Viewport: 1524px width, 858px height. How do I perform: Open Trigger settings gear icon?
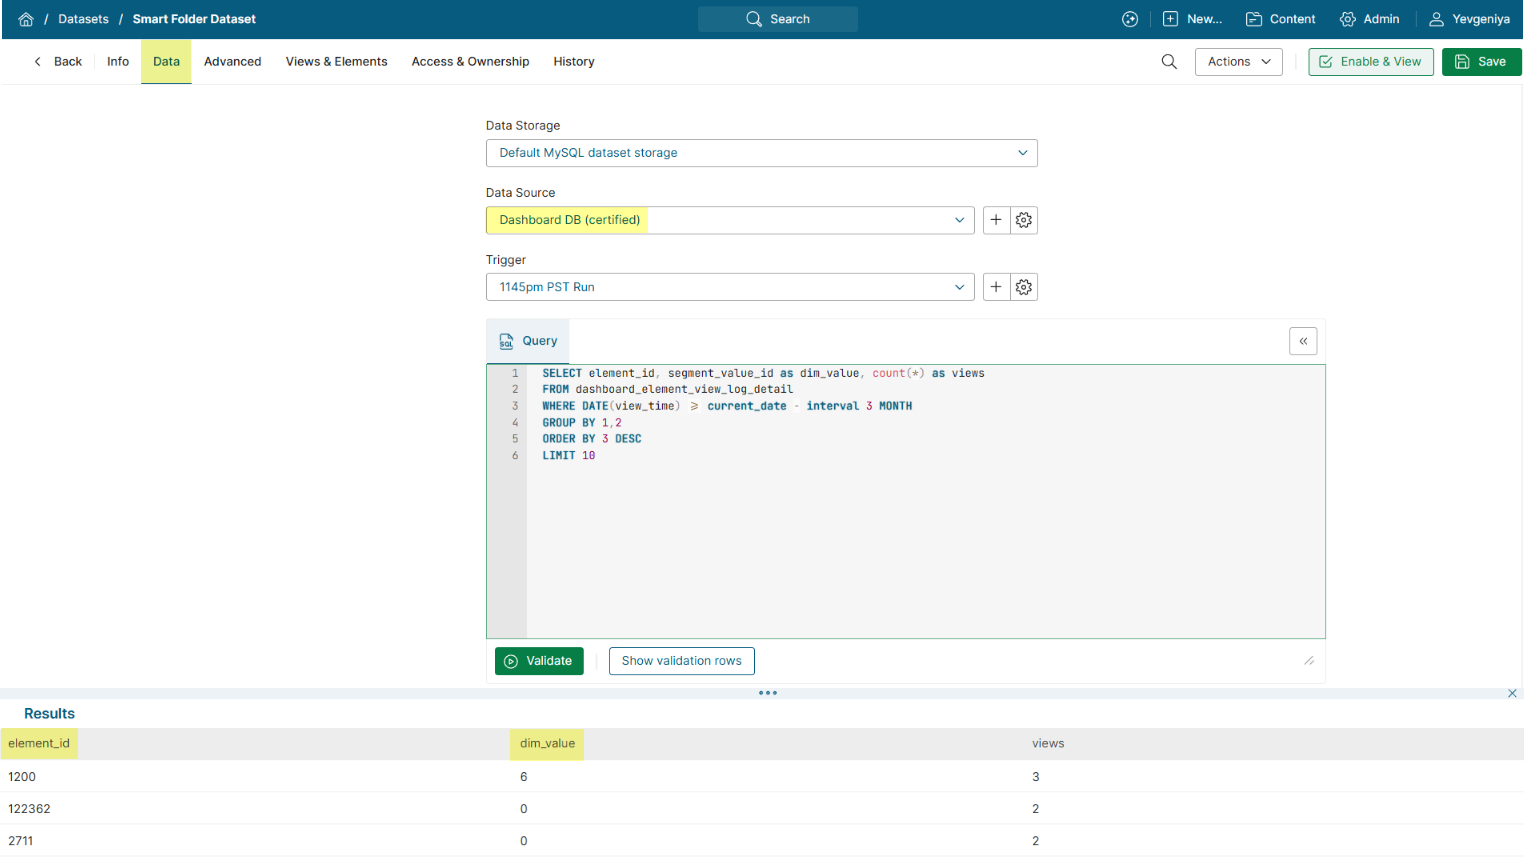(1024, 287)
